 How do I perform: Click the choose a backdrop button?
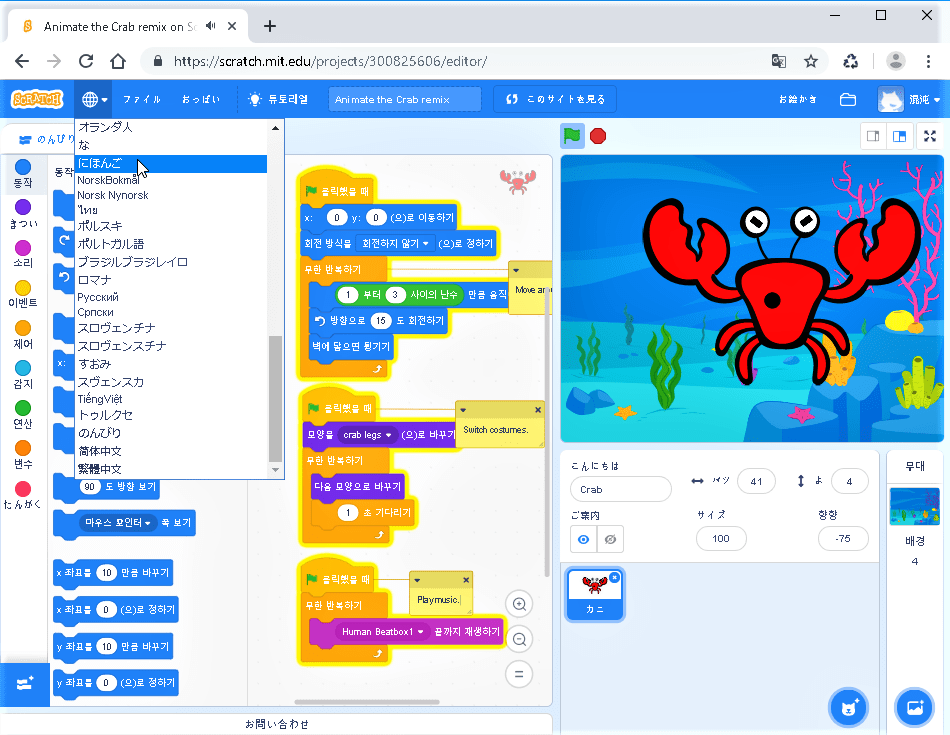pyautogui.click(x=914, y=707)
